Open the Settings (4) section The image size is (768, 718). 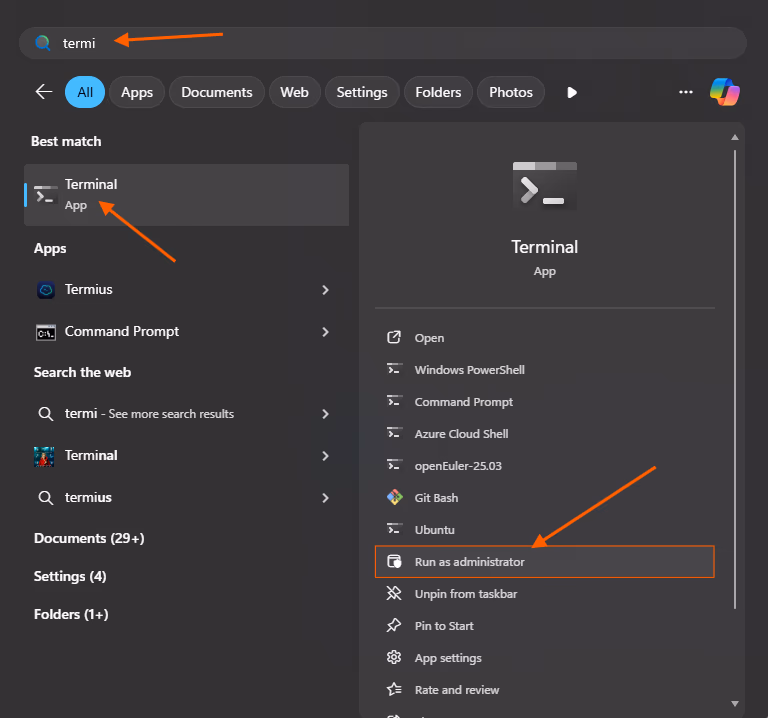[70, 576]
